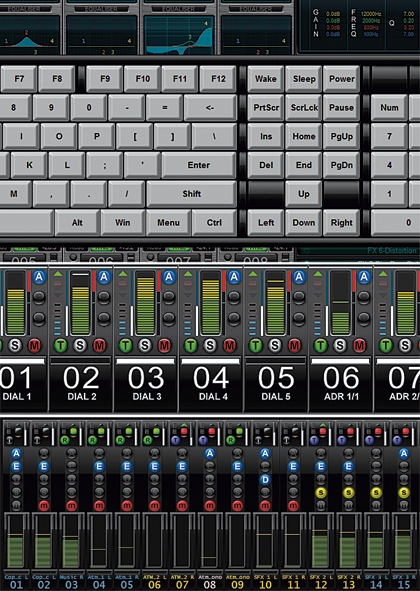This screenshot has height=591, width=420.
Task: Mute the DIAL 2 channel
Action: [x=100, y=345]
